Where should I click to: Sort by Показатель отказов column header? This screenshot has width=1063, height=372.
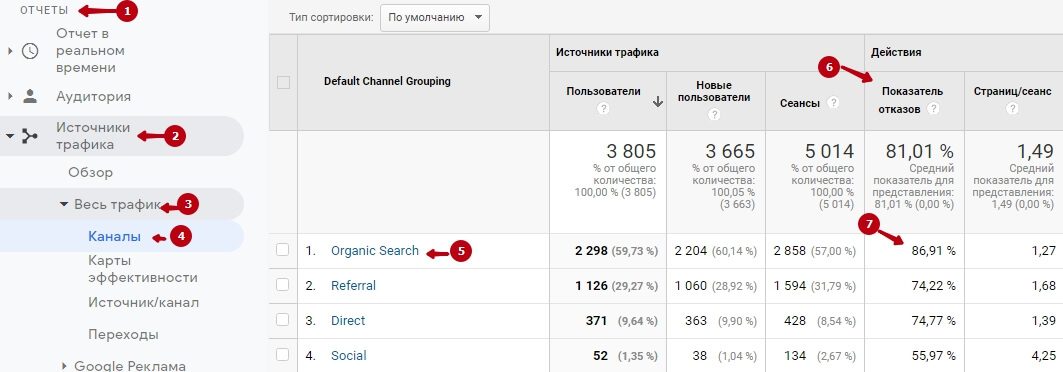point(912,100)
